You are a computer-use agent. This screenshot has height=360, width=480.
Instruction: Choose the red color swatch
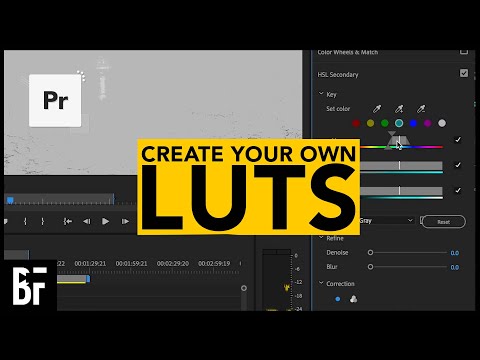(x=356, y=123)
